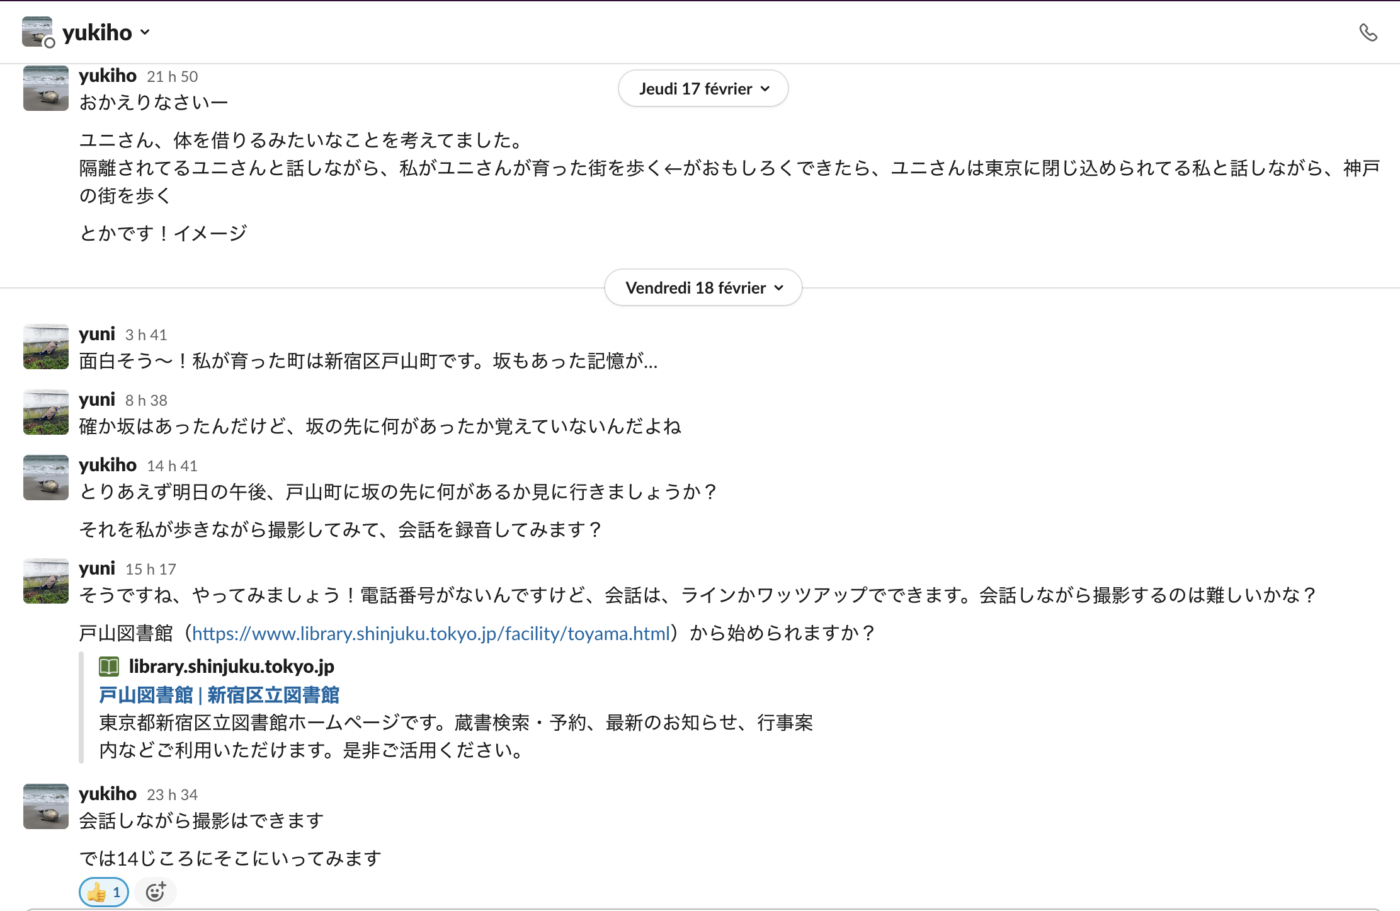Click the 15 h 17 message timestamp
Screen dimensions: 1400x911
click(x=150, y=569)
